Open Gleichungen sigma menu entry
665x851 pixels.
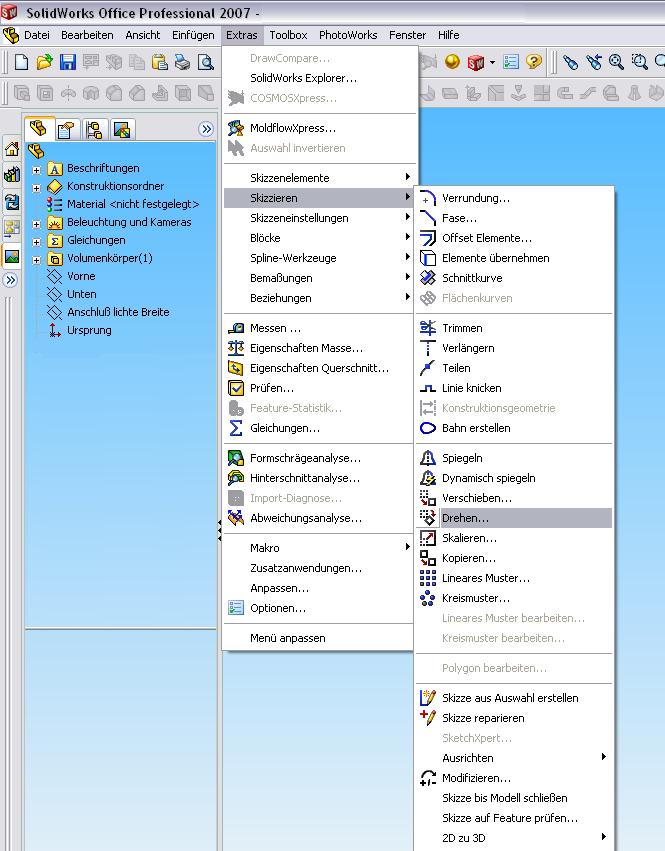click(x=320, y=428)
